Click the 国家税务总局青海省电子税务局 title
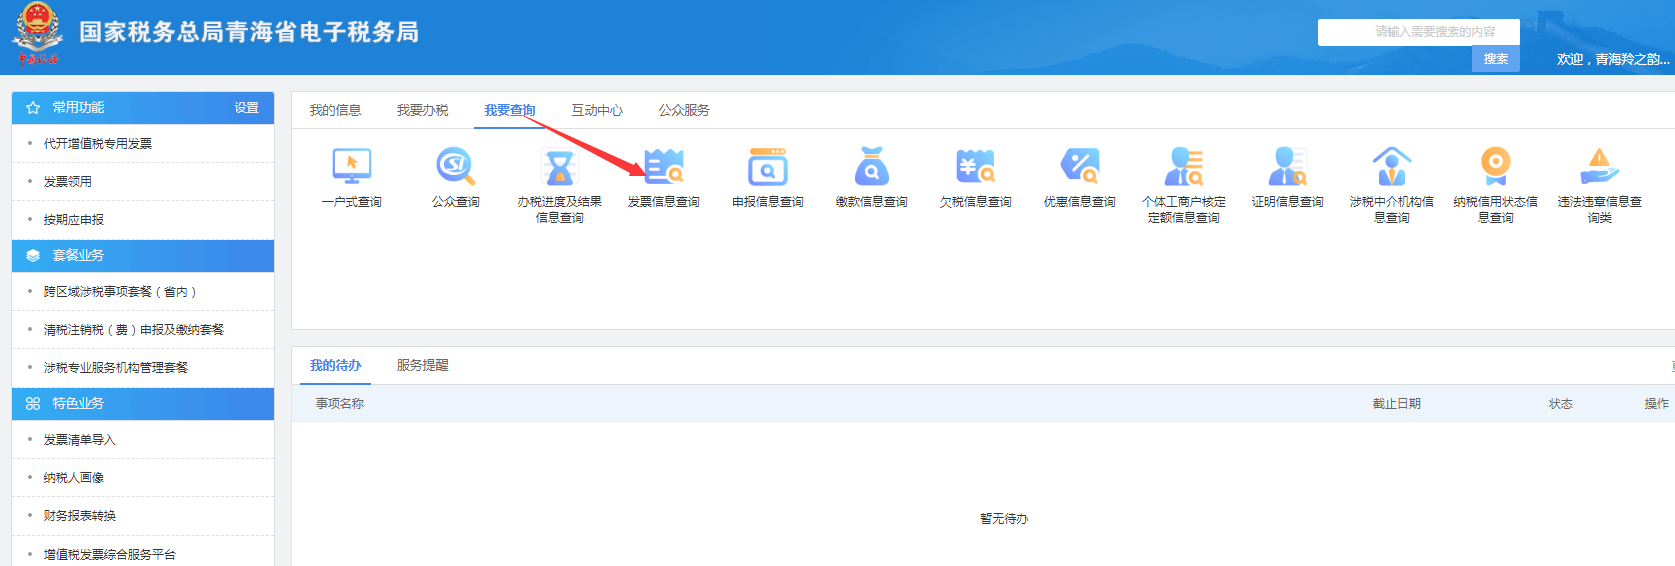Viewport: 1675px width, 566px height. (249, 32)
